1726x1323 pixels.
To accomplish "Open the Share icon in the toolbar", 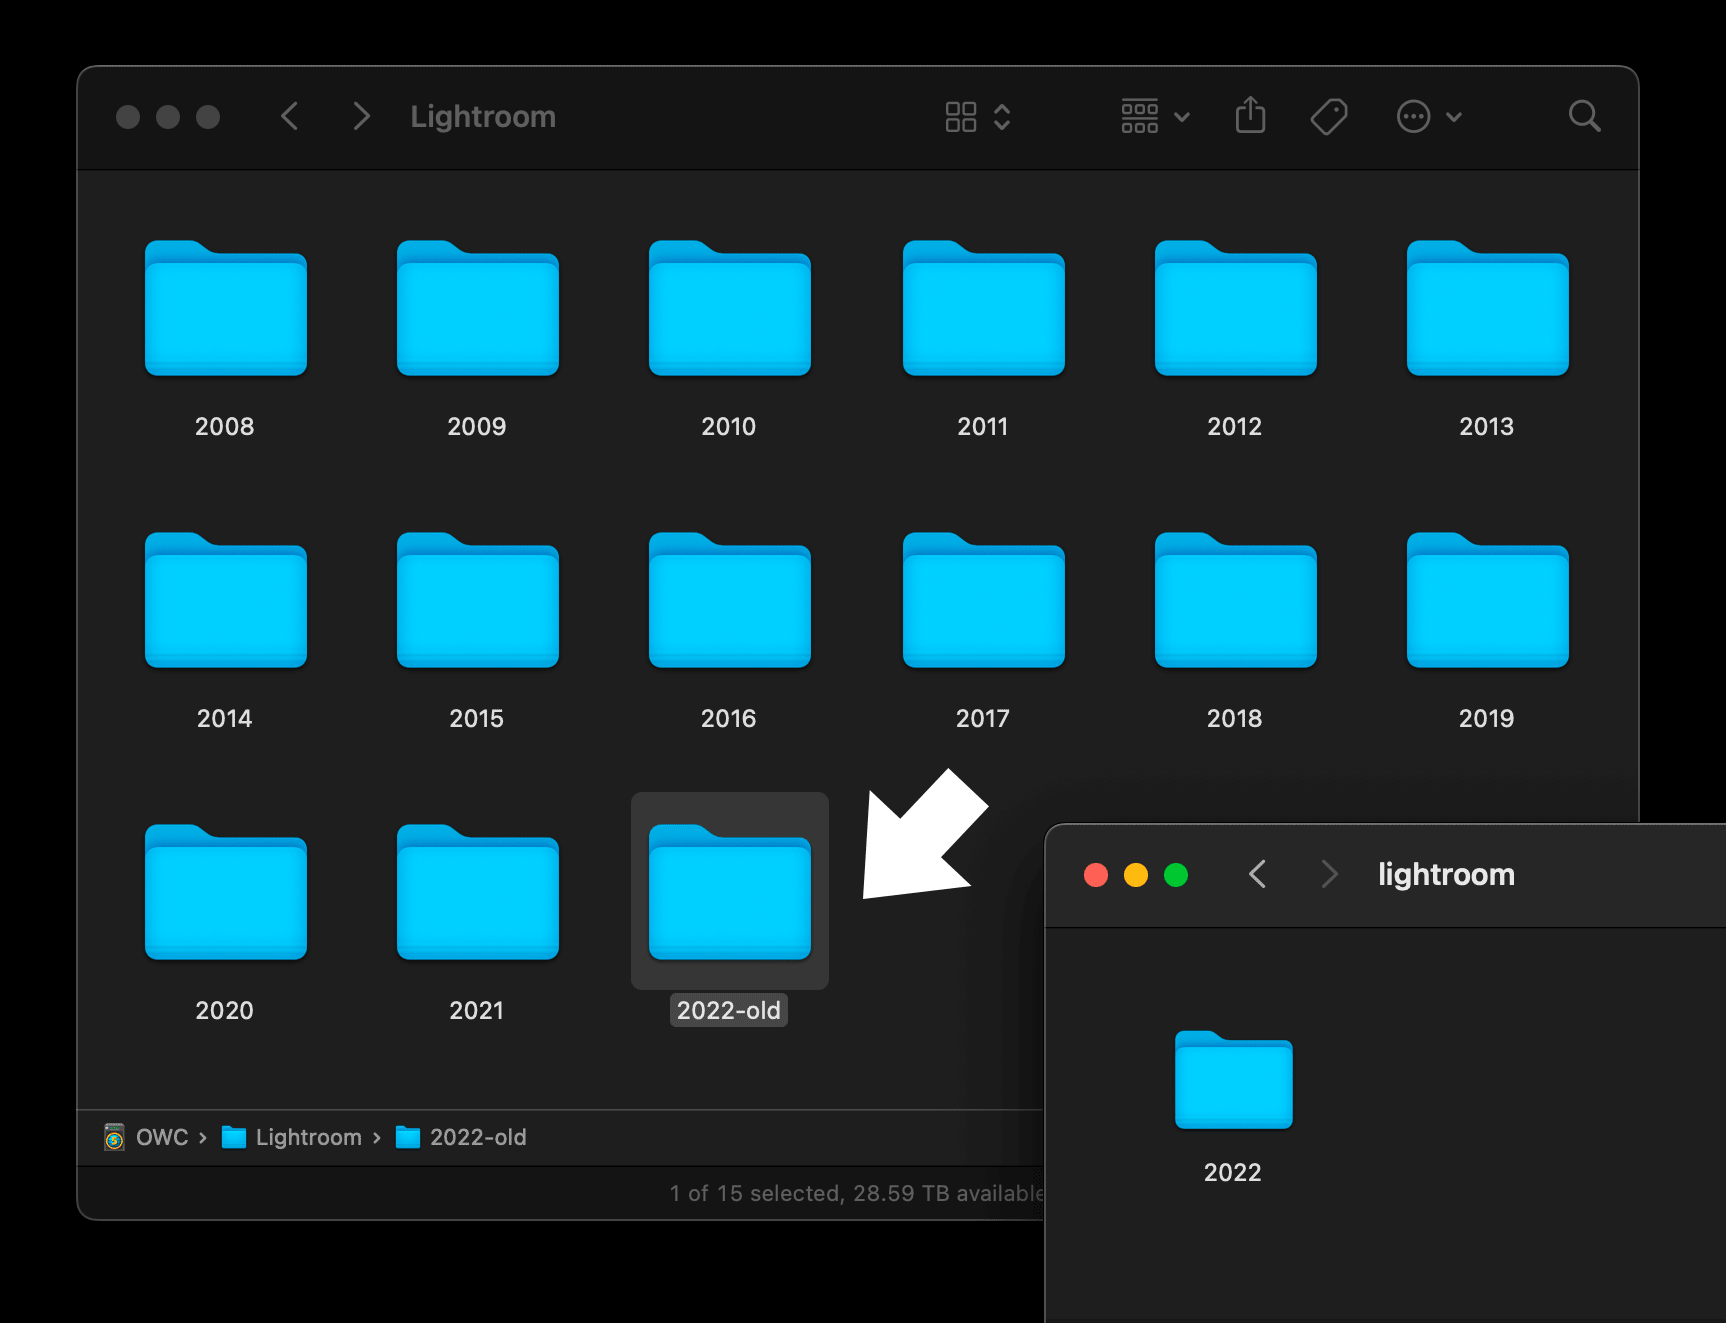I will tap(1251, 116).
